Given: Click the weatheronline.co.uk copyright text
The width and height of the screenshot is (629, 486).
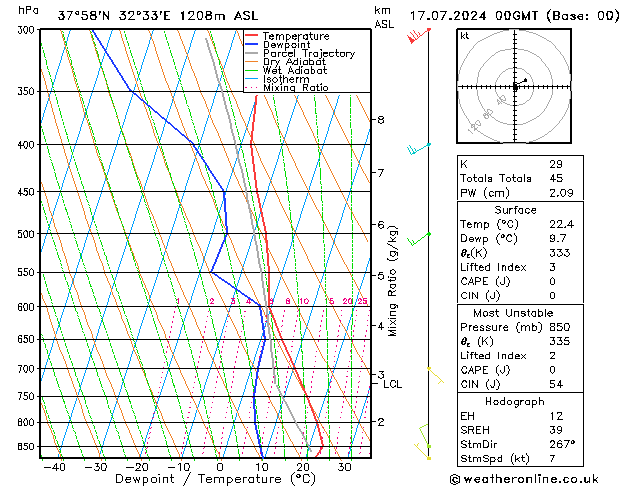Looking at the screenshot, I should pyautogui.click(x=524, y=479).
